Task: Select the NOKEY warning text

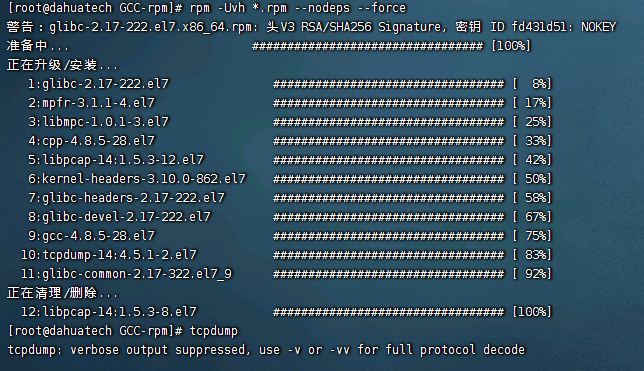Action: click(598, 27)
